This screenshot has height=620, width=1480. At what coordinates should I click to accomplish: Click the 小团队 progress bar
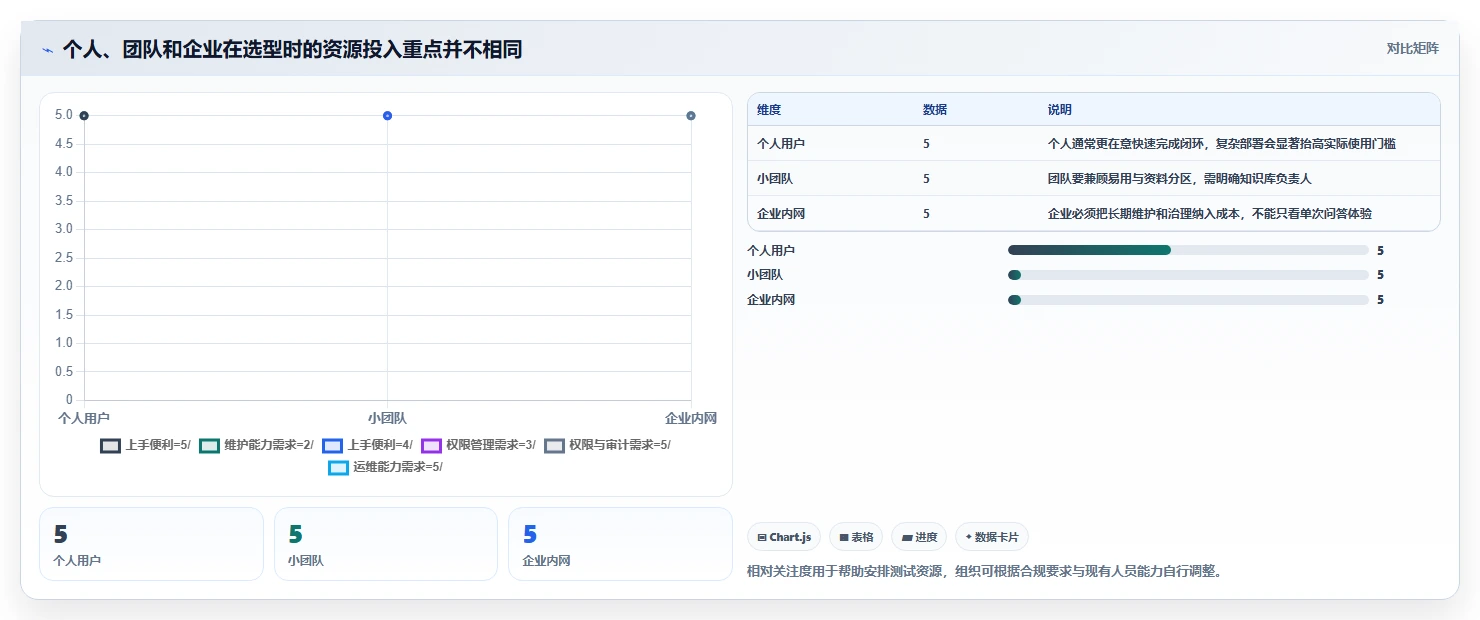1188,275
